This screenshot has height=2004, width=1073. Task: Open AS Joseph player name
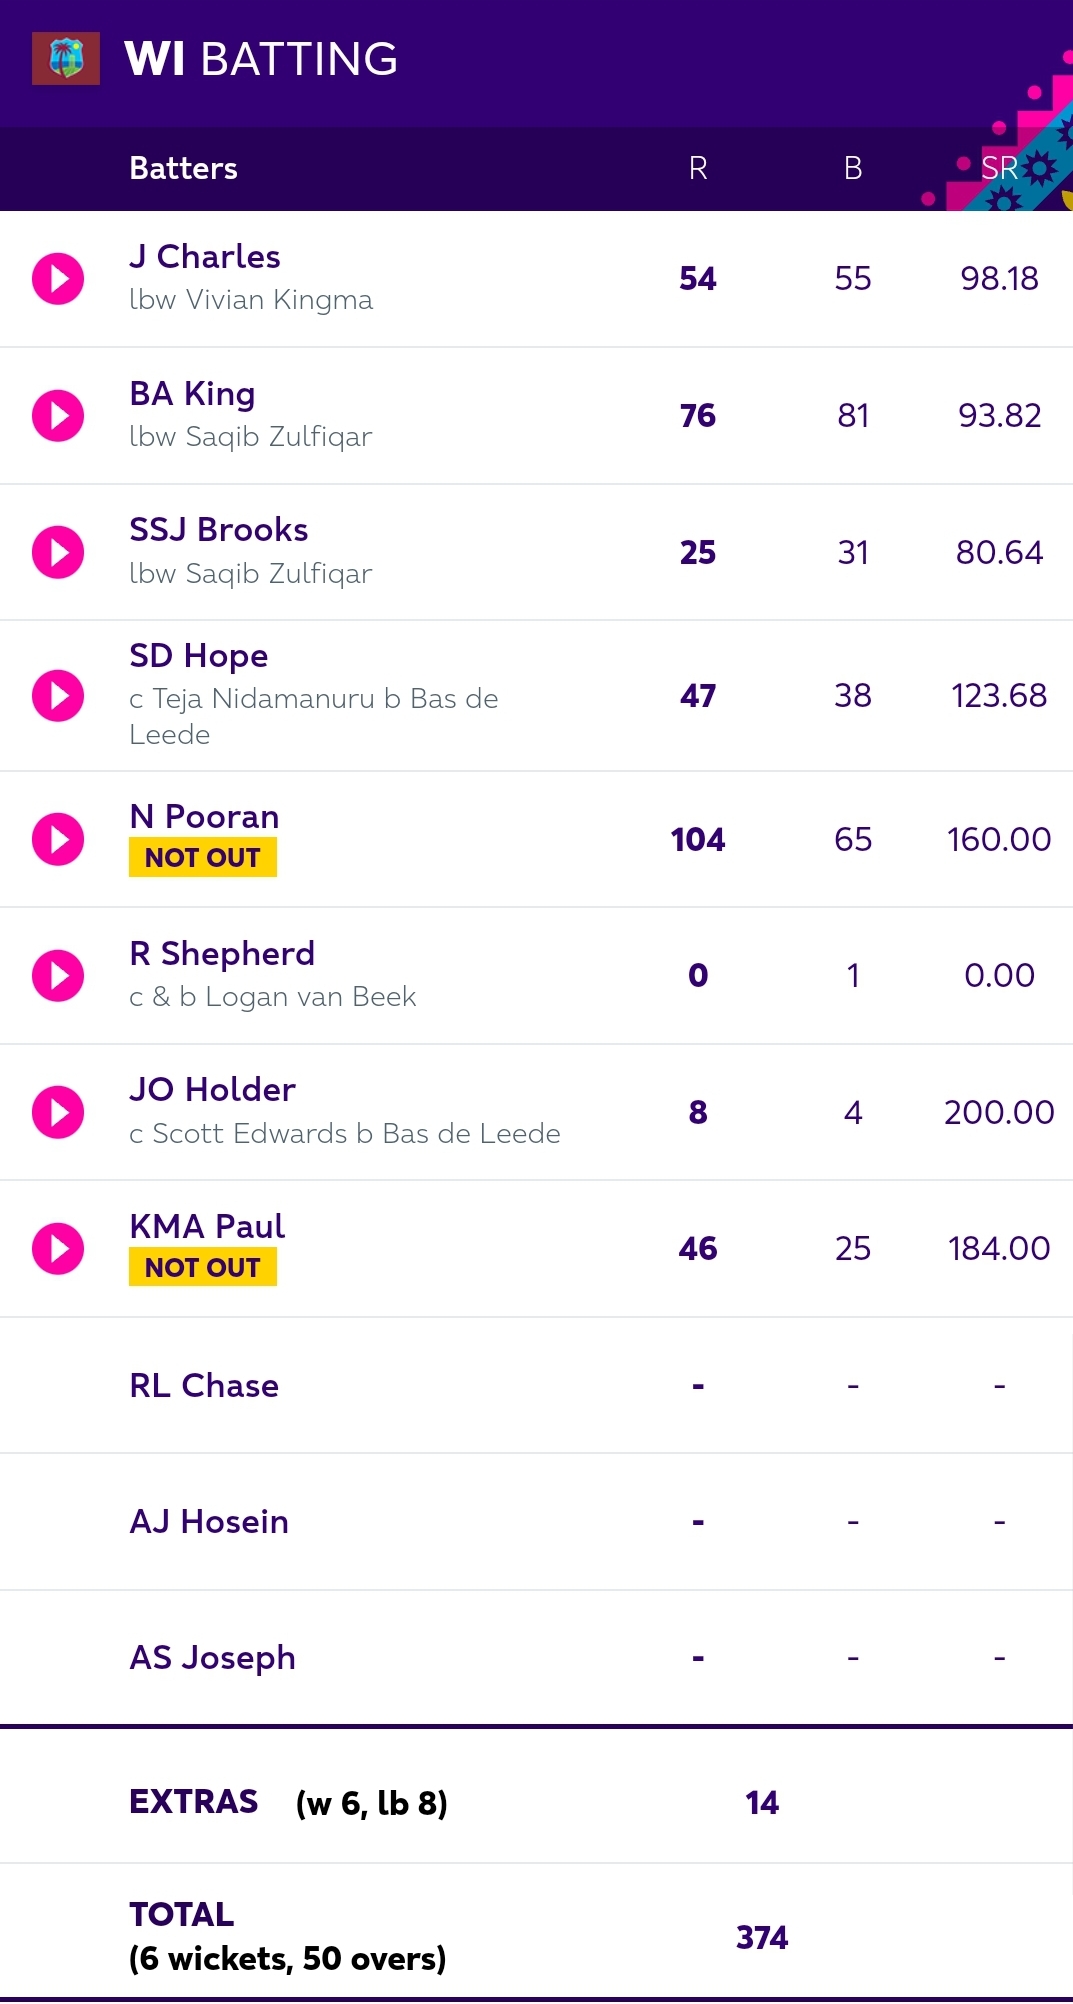(x=212, y=1658)
